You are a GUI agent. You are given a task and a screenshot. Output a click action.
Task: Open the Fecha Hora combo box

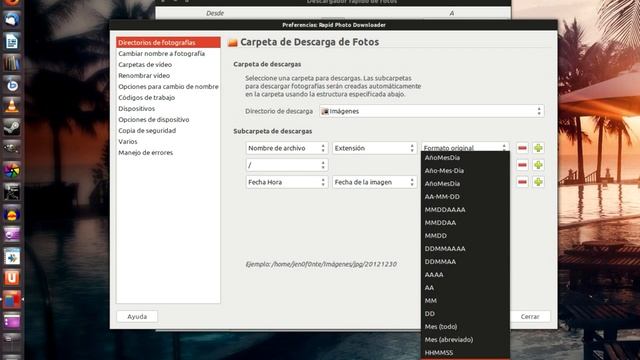pyautogui.click(x=286, y=182)
